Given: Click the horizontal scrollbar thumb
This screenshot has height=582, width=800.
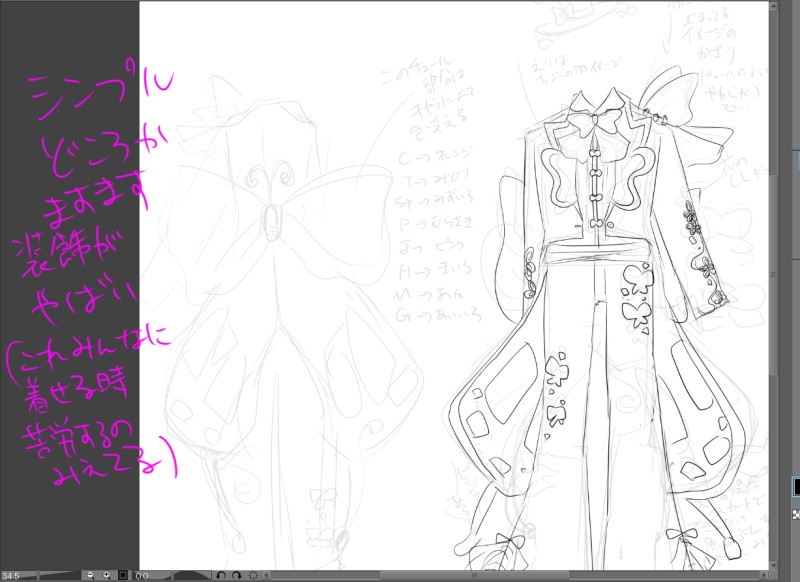Looking at the screenshot, I should point(474,575).
